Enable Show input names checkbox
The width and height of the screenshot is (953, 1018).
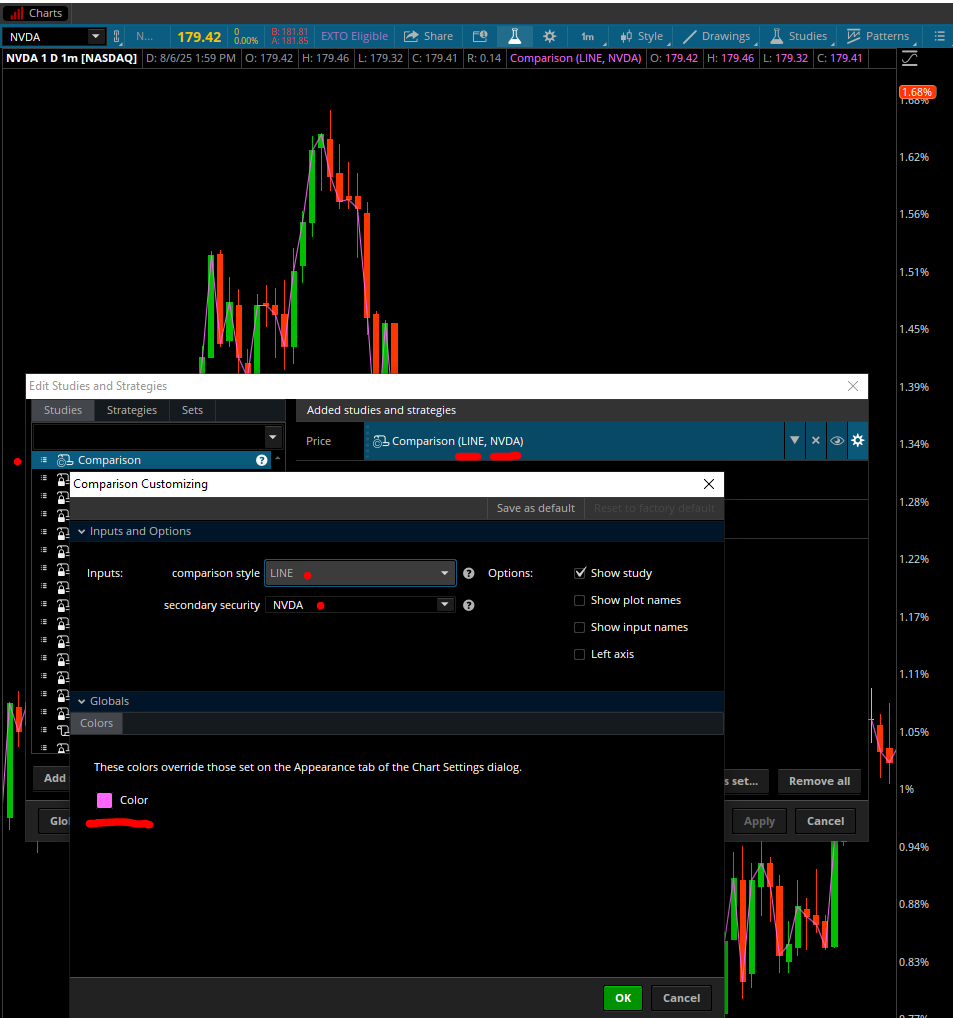click(580, 627)
